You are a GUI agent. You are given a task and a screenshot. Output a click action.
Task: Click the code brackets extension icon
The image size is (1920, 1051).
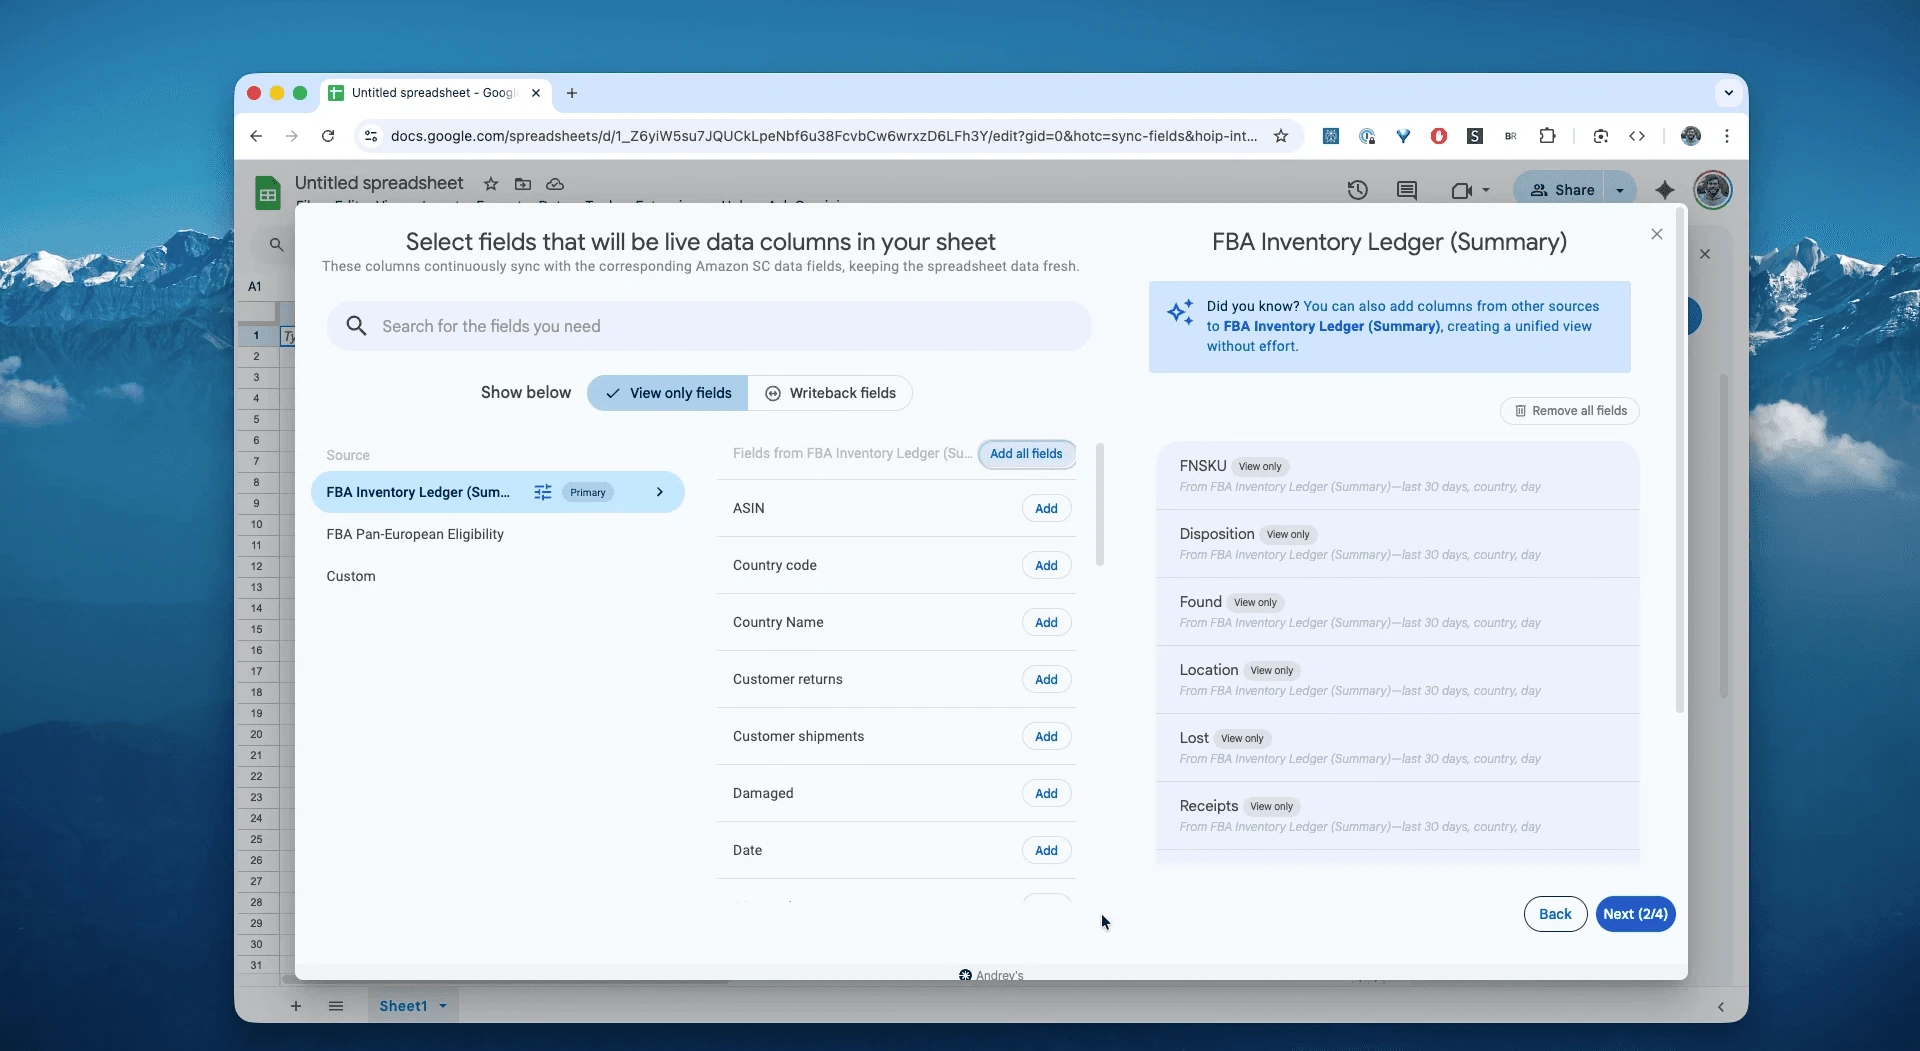click(1637, 136)
